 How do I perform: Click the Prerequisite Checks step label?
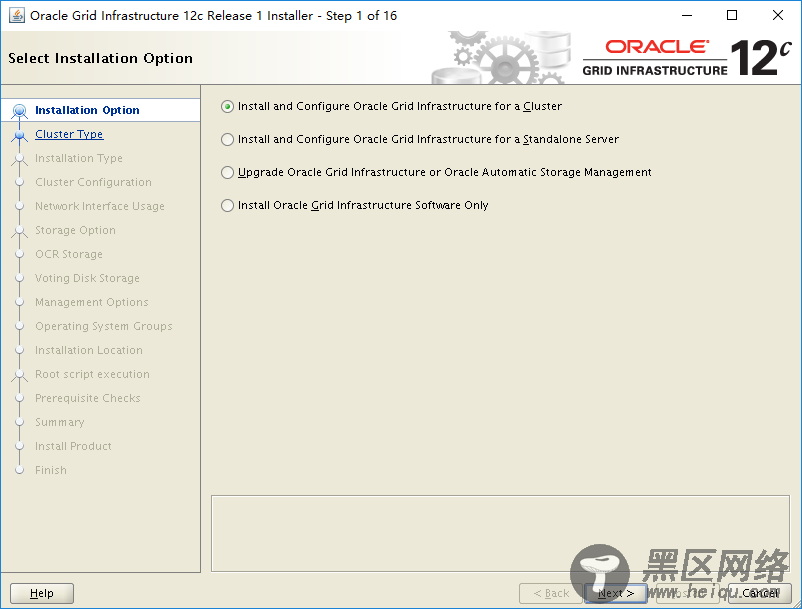(87, 398)
